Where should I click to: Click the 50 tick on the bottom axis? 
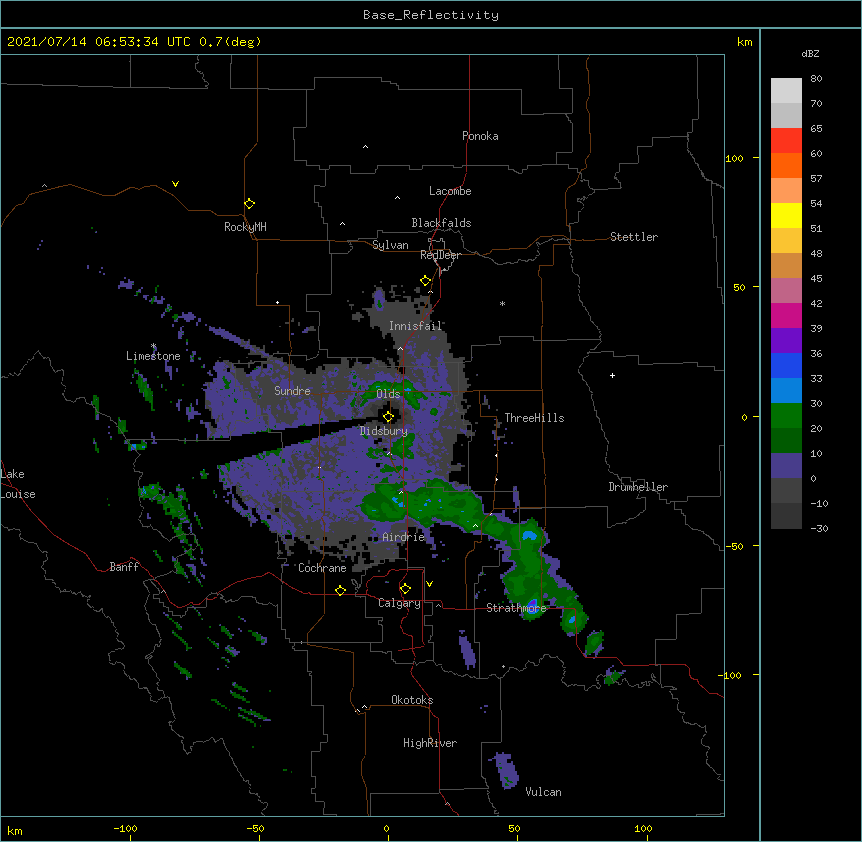coord(515,828)
